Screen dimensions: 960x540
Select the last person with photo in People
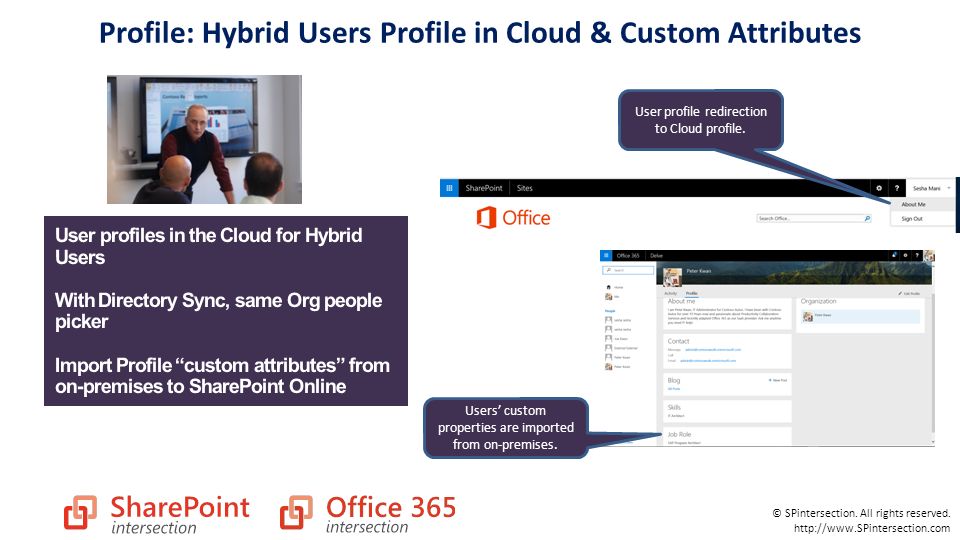tap(618, 367)
